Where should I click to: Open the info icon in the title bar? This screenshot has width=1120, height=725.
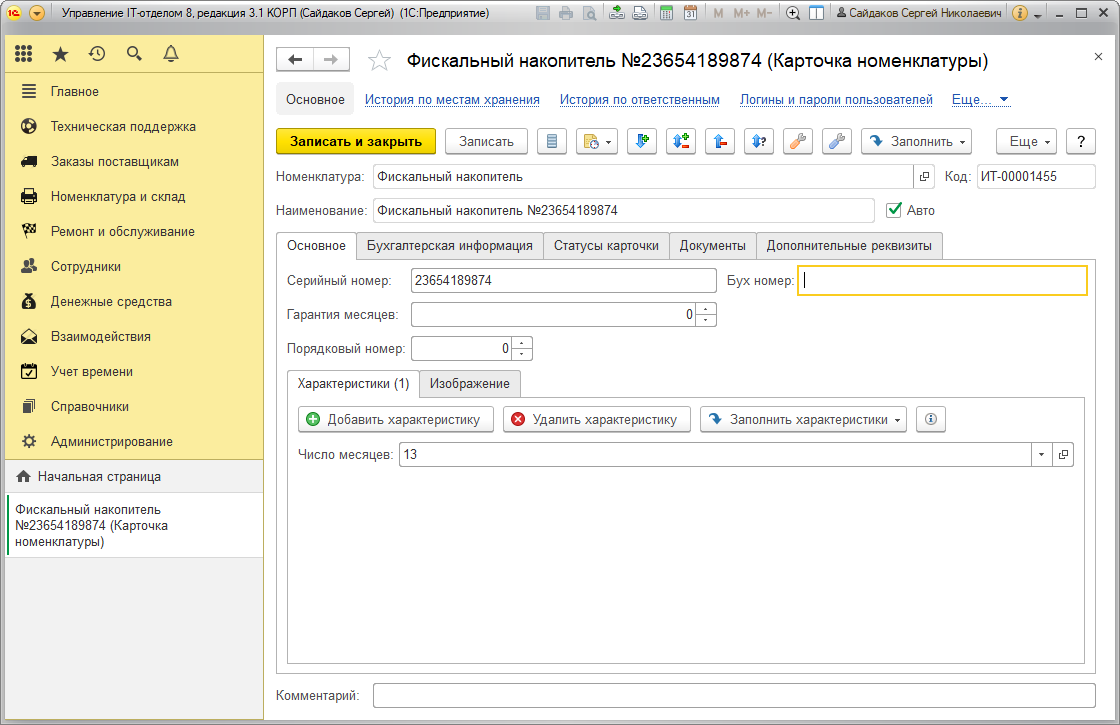(1020, 13)
